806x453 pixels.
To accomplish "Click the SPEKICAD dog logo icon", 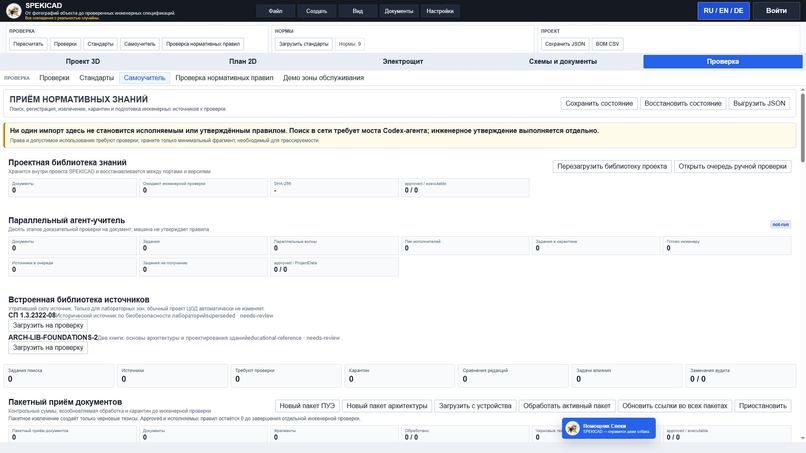I will pyautogui.click(x=13, y=10).
